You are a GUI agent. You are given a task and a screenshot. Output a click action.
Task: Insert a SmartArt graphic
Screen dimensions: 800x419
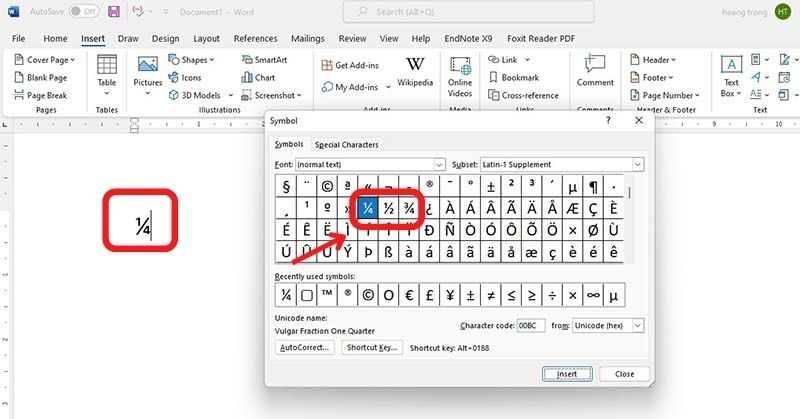[264, 60]
